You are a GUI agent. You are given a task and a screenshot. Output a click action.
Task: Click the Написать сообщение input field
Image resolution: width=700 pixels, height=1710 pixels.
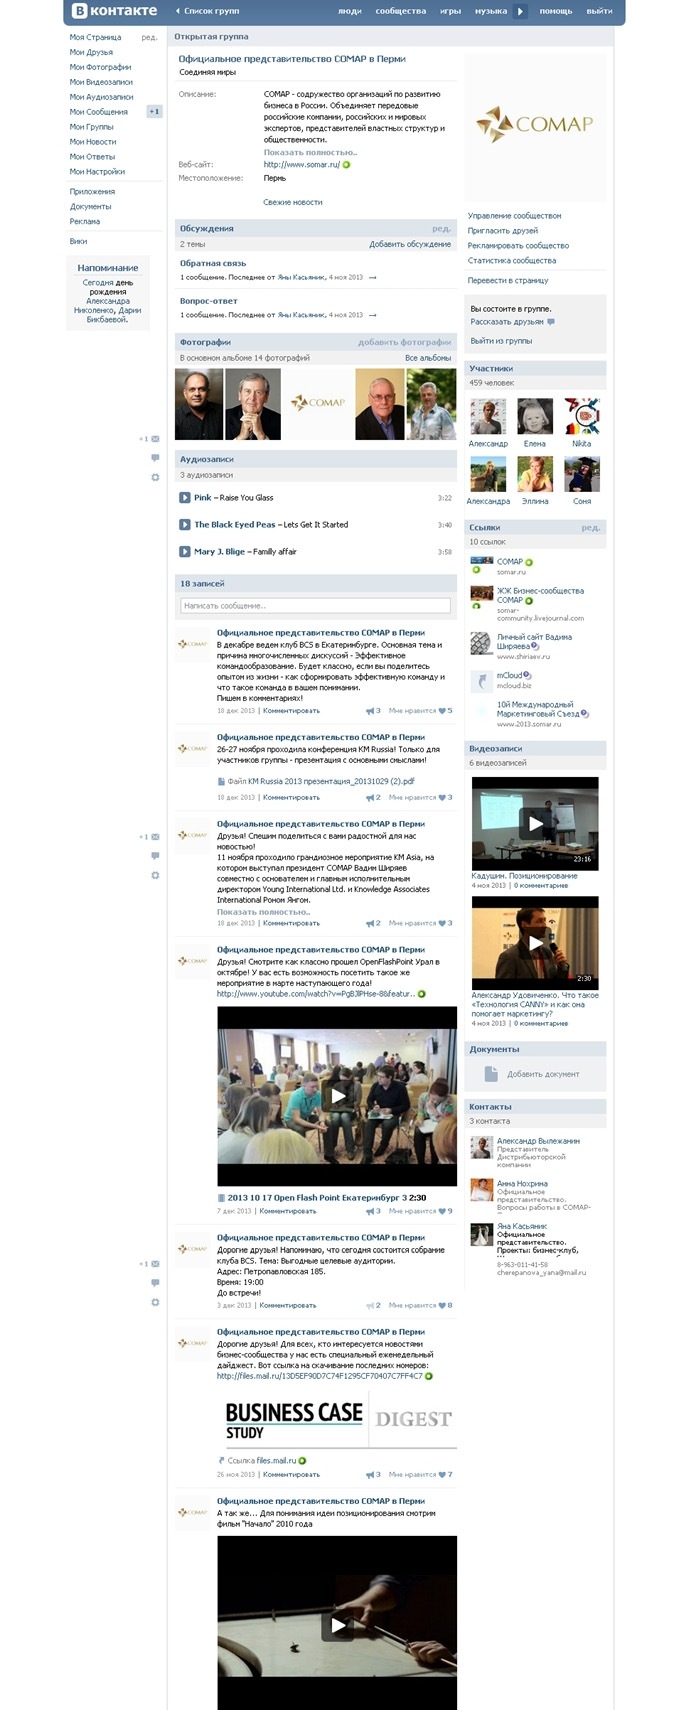tap(315, 606)
